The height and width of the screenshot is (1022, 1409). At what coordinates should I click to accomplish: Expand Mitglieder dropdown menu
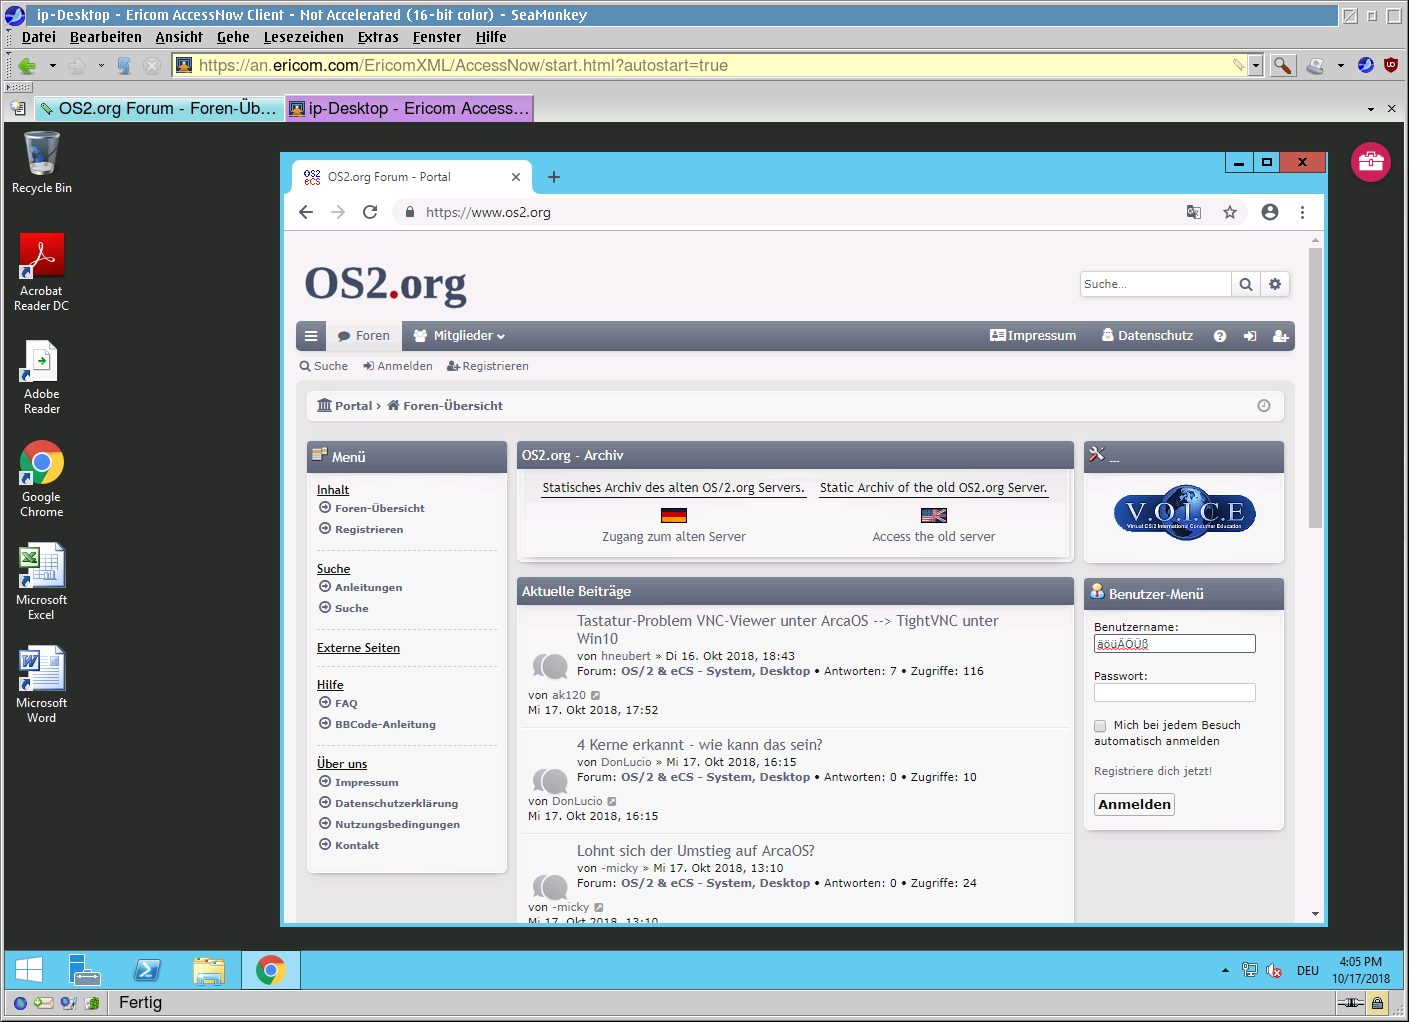click(x=459, y=336)
